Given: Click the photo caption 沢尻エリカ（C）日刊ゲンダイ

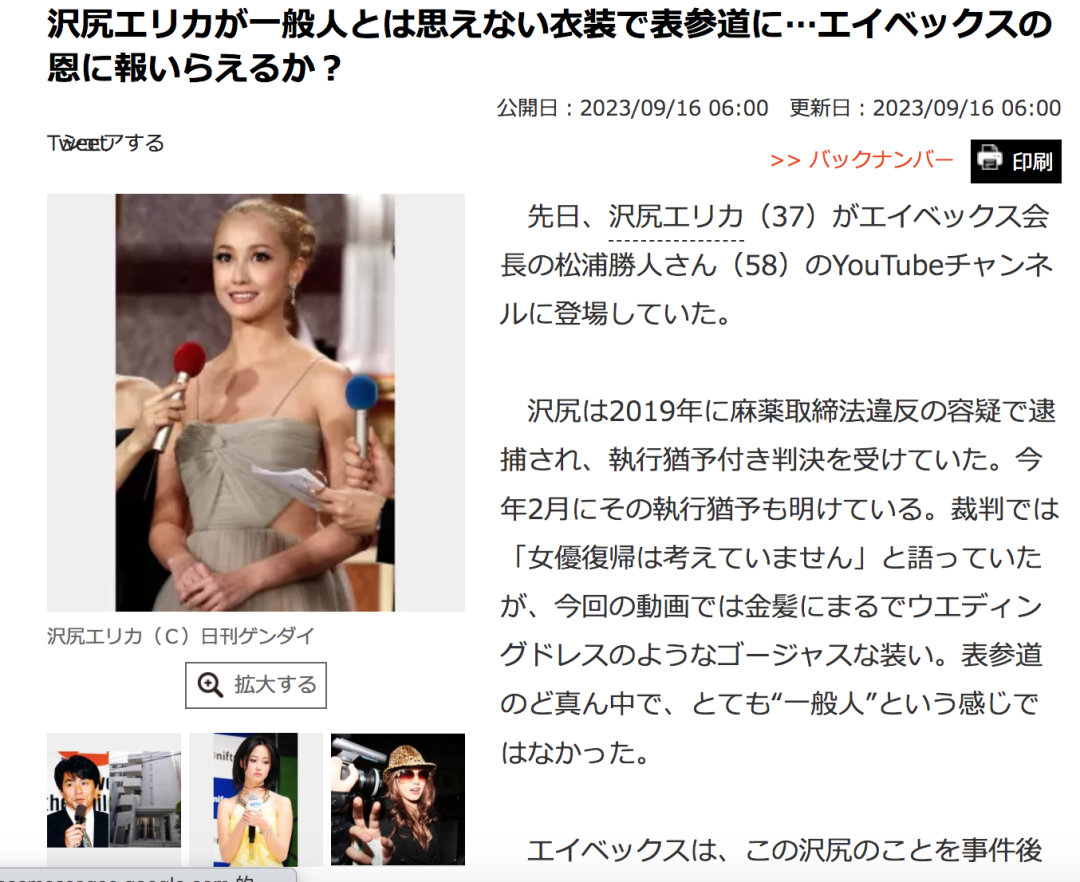Looking at the screenshot, I should coord(181,636).
